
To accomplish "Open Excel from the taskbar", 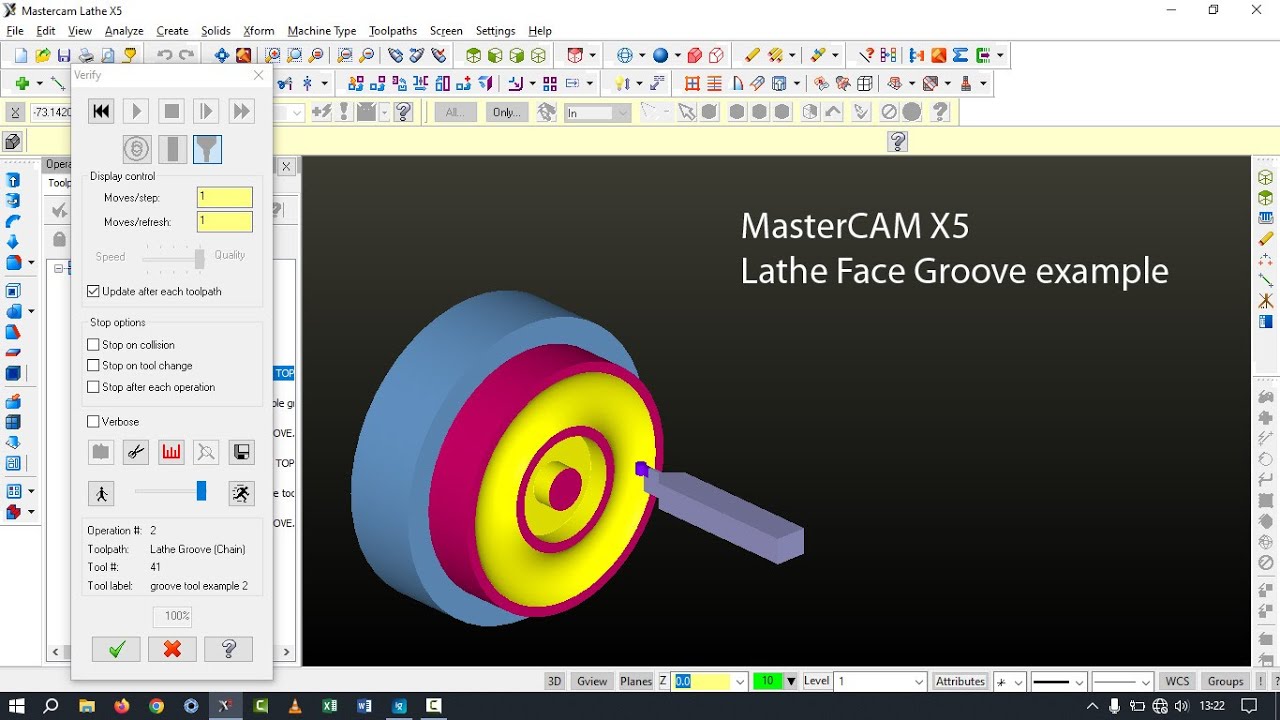I will pyautogui.click(x=330, y=706).
